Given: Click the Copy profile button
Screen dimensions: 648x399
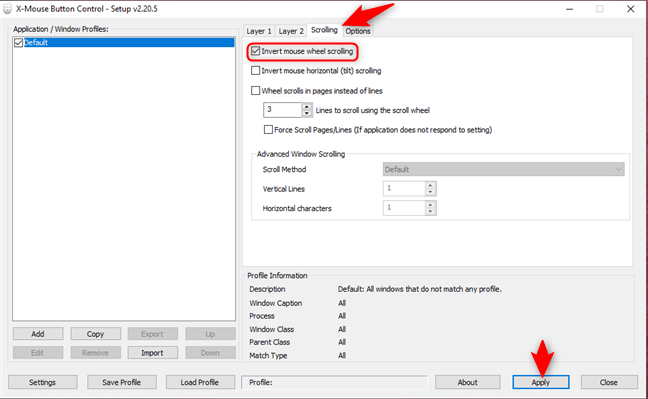Looking at the screenshot, I should (x=95, y=334).
